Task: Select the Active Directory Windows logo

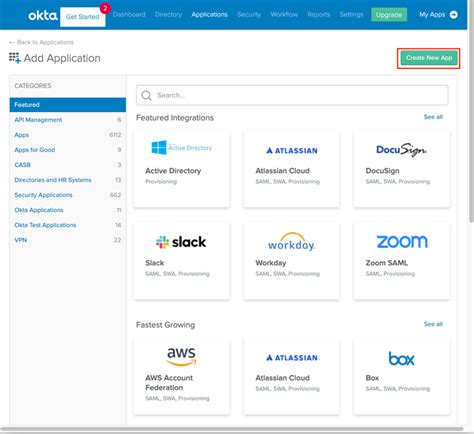Action: click(159, 147)
